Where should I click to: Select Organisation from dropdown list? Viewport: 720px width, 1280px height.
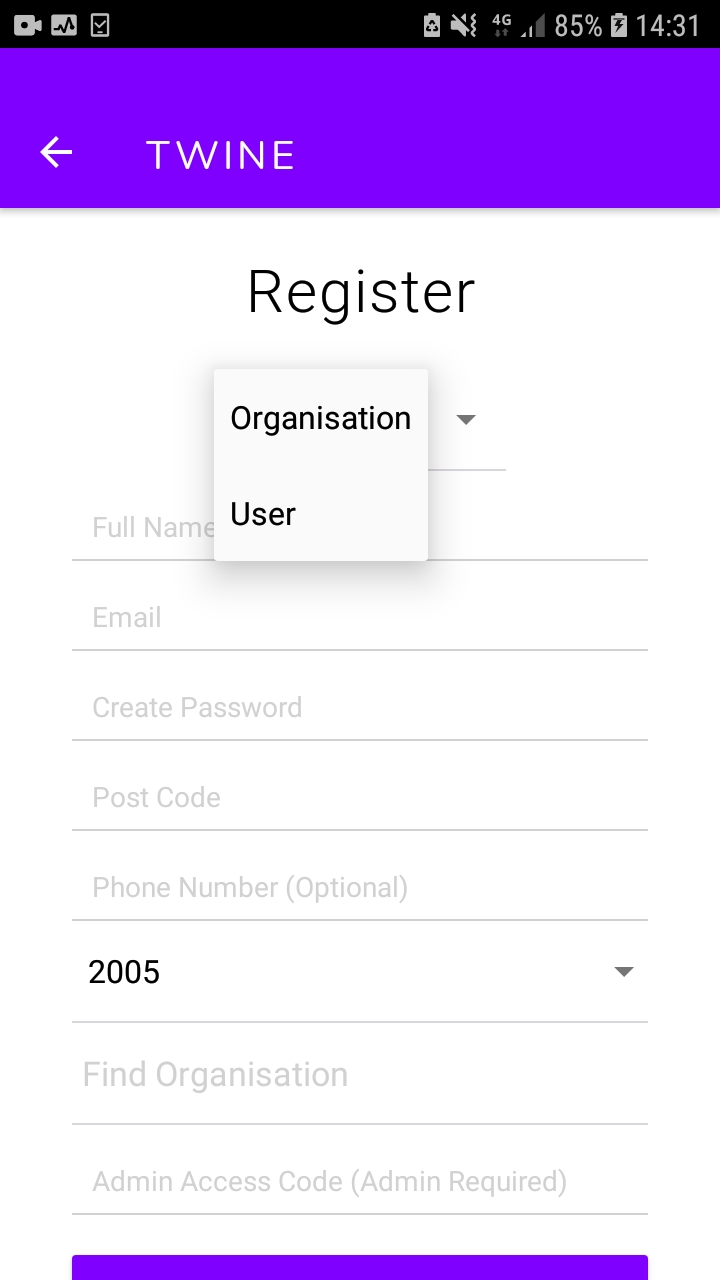[321, 418]
